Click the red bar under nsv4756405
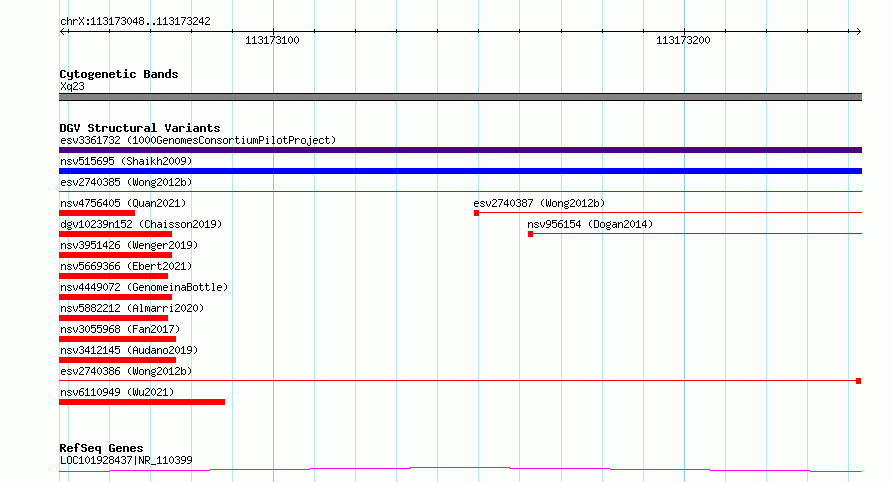The width and height of the screenshot is (890, 482). click(97, 213)
